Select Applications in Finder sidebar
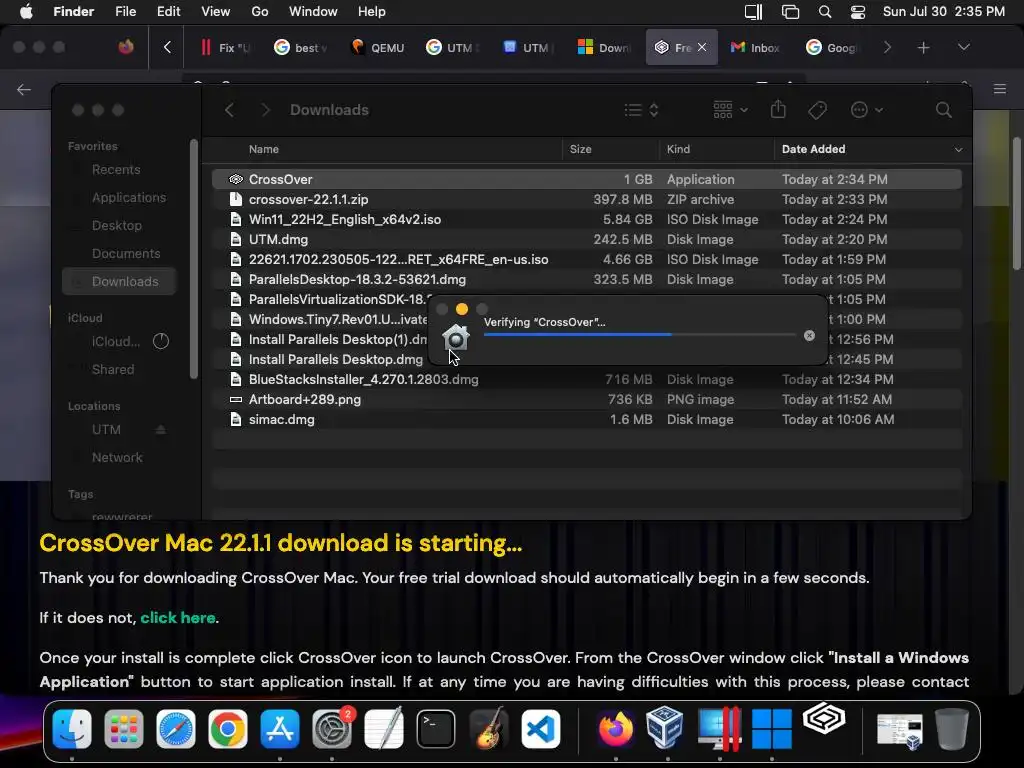 (x=129, y=198)
